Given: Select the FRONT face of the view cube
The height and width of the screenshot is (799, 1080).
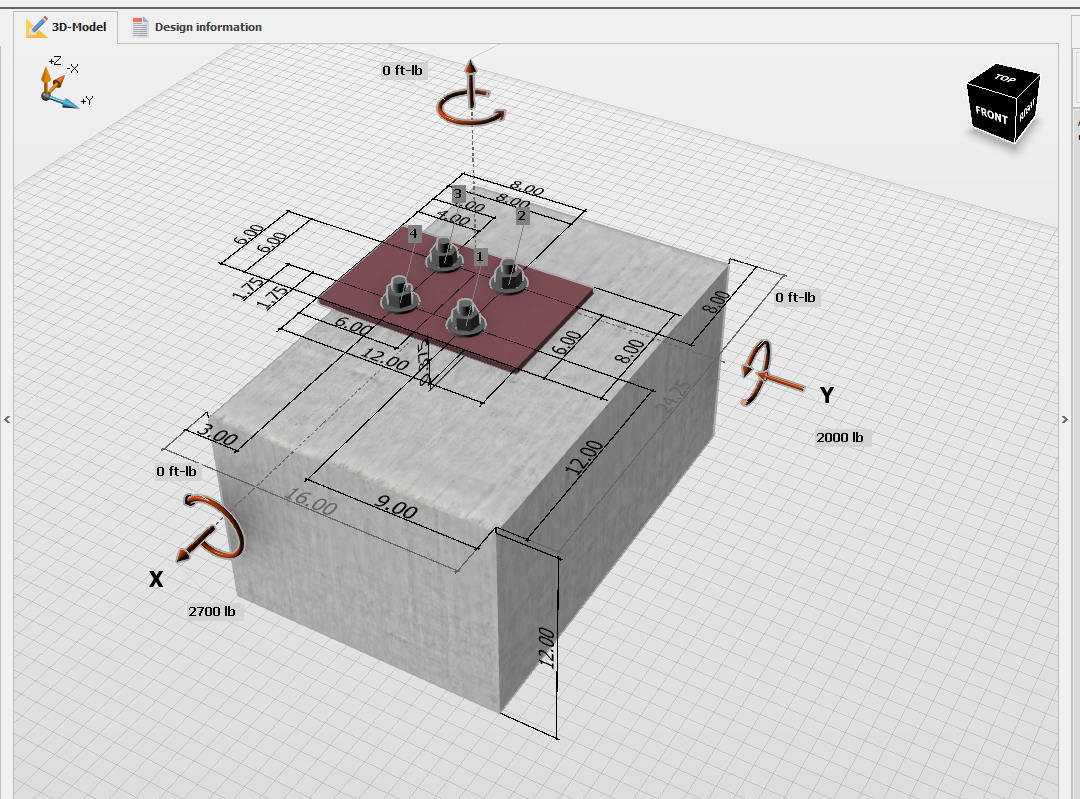Looking at the screenshot, I should coord(992,114).
